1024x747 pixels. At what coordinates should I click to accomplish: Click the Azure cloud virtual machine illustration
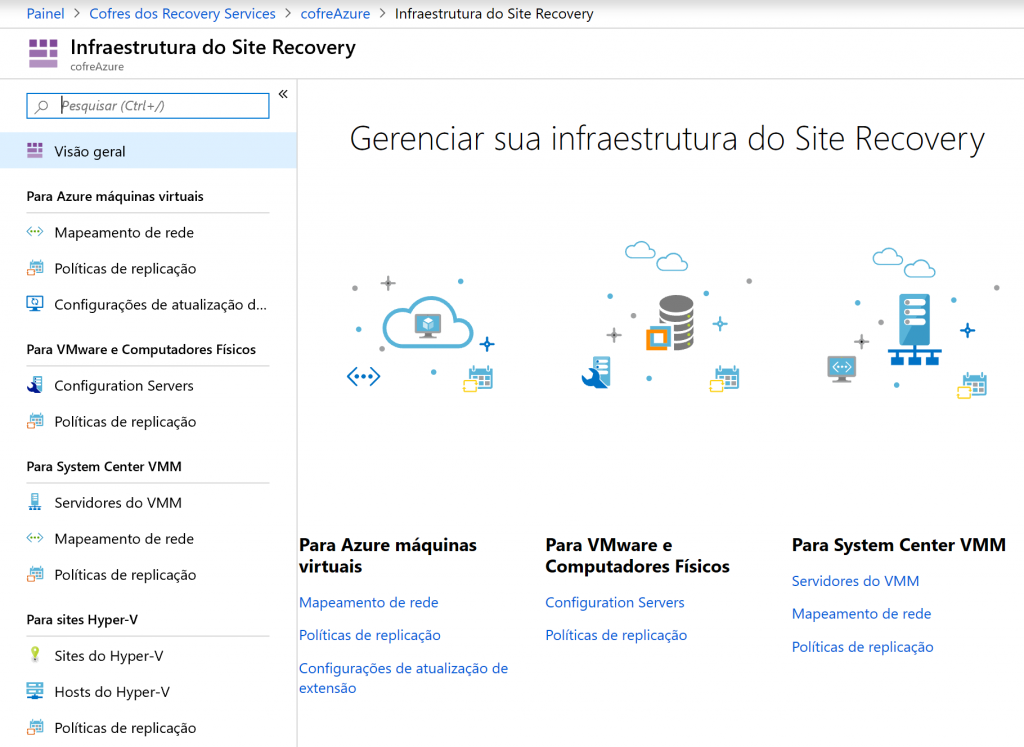[427, 324]
